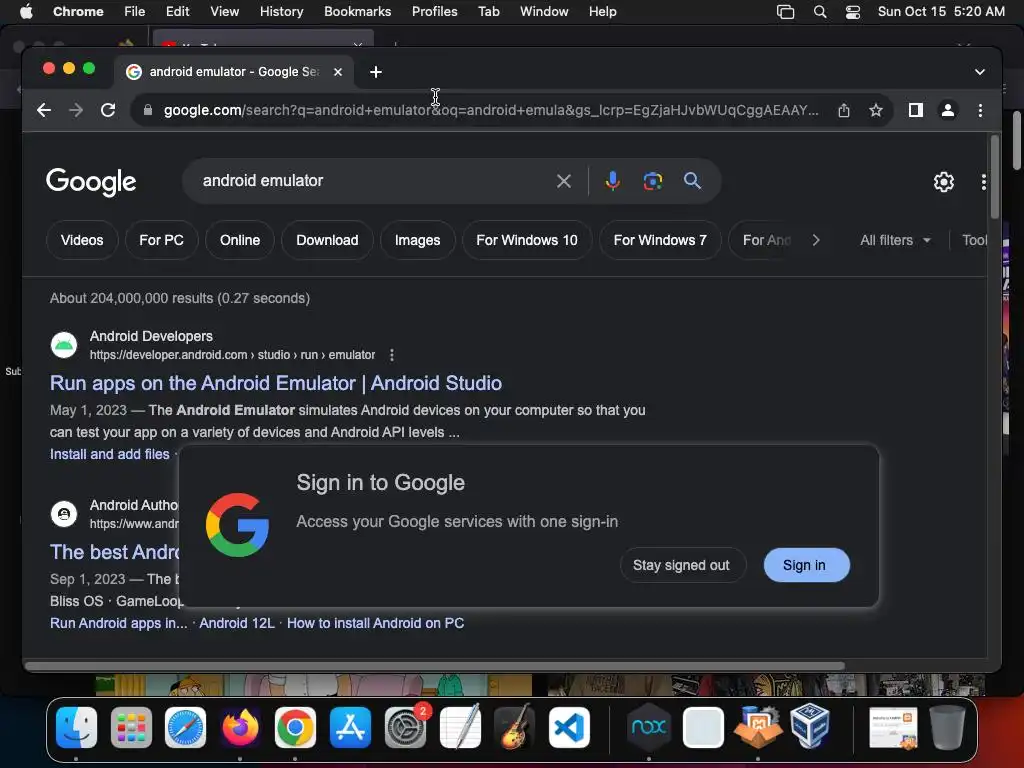Open Spotlight search in menu bar
The image size is (1024, 768).
820,12
